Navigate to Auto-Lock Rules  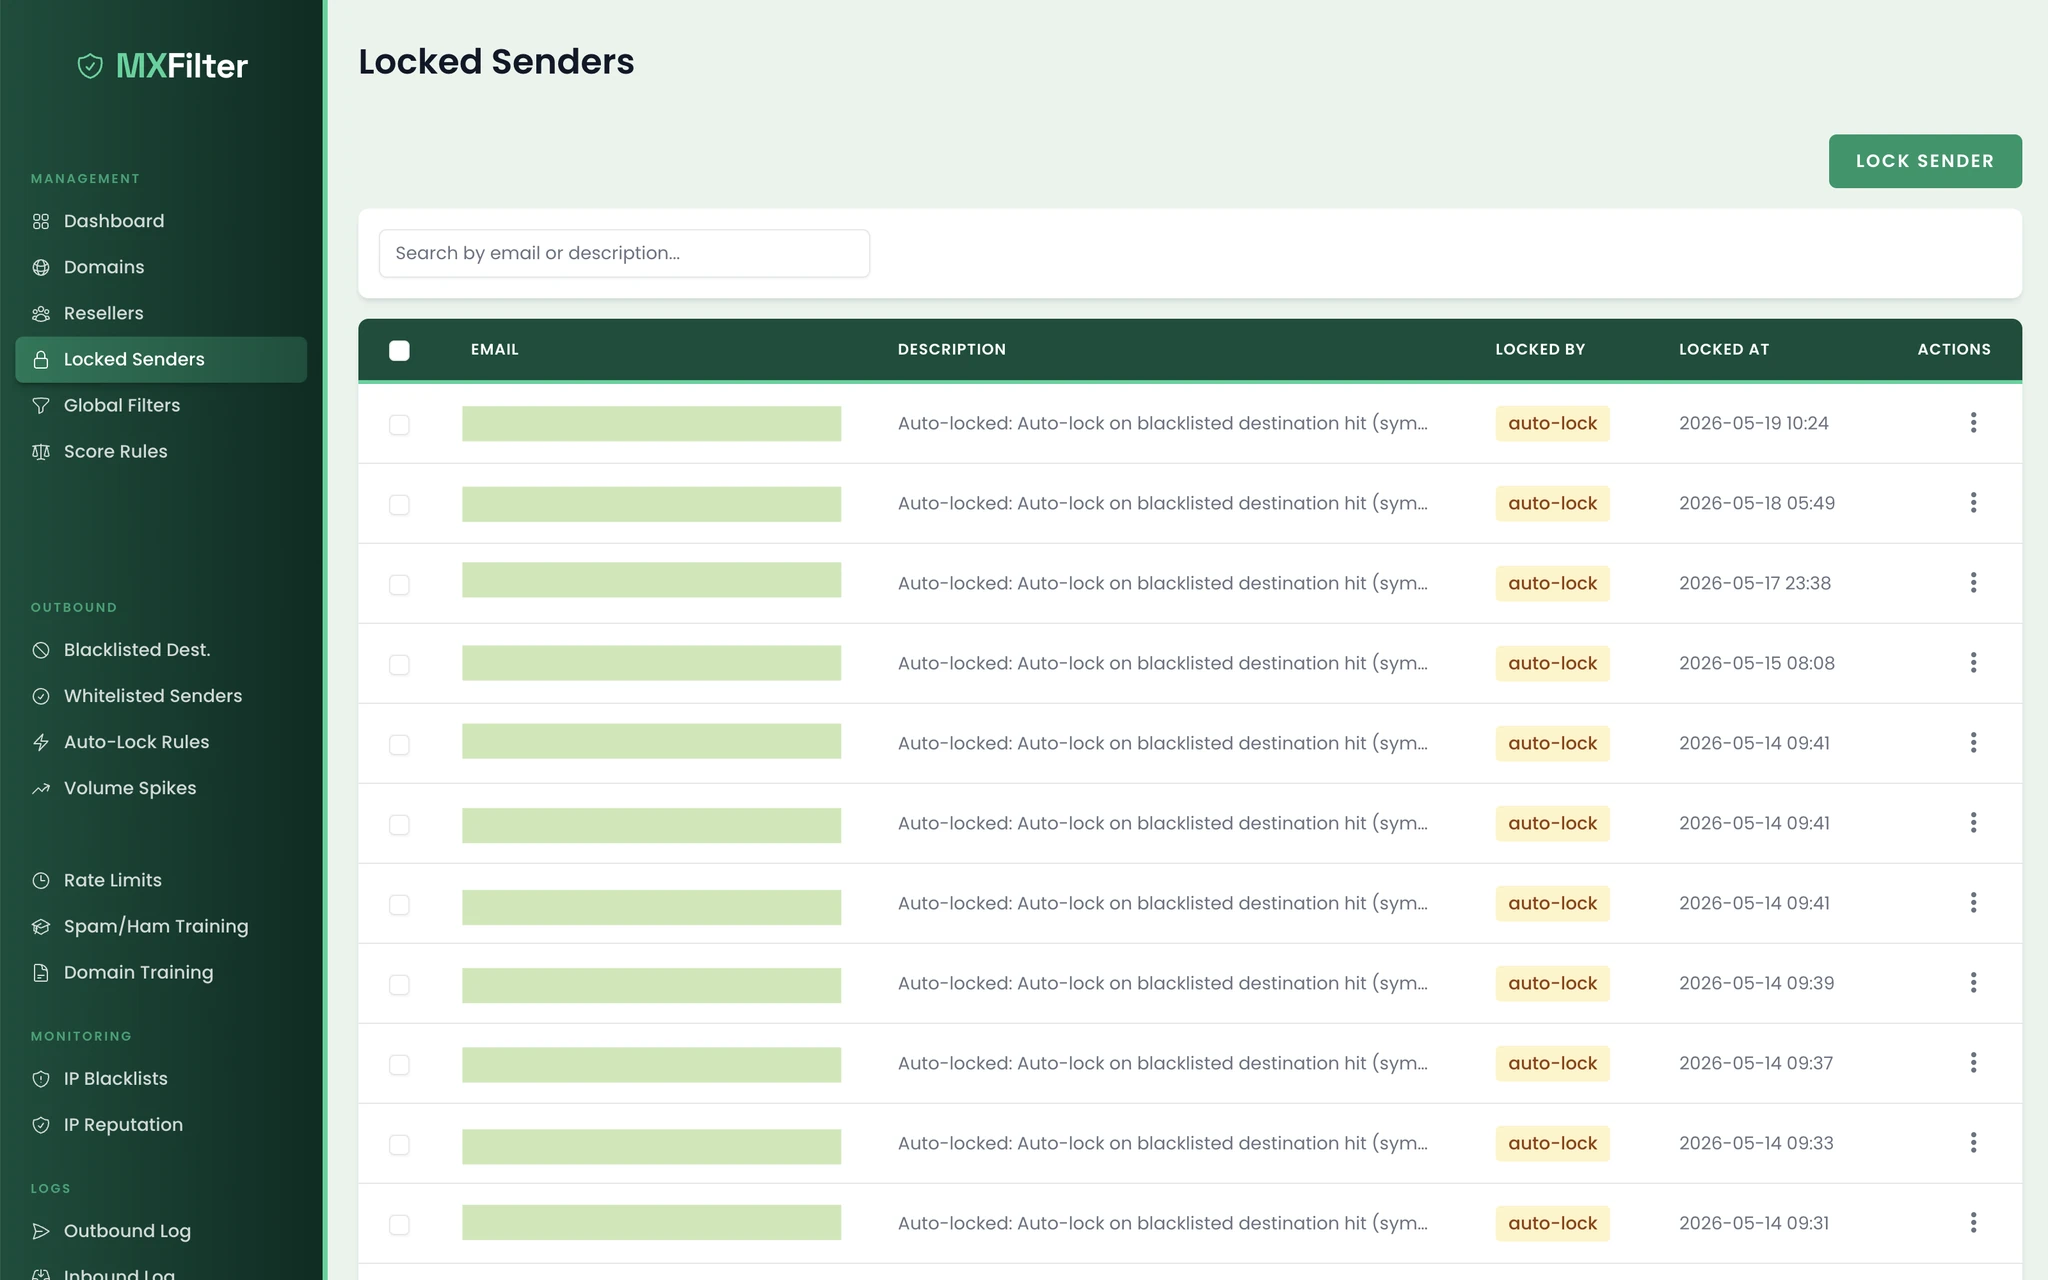coord(161,742)
